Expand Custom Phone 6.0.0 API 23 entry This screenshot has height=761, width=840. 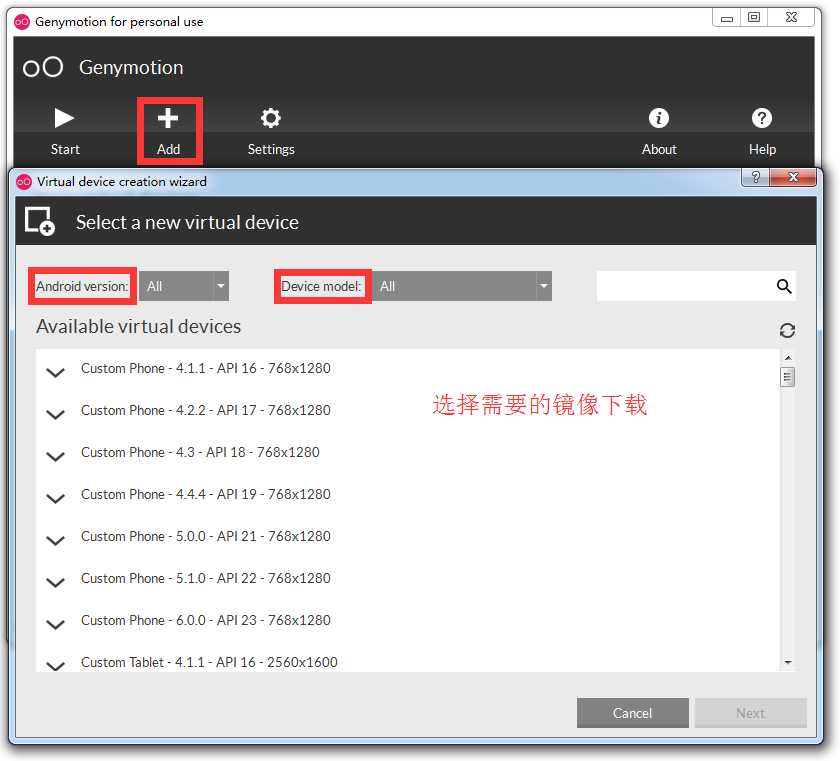(55, 624)
